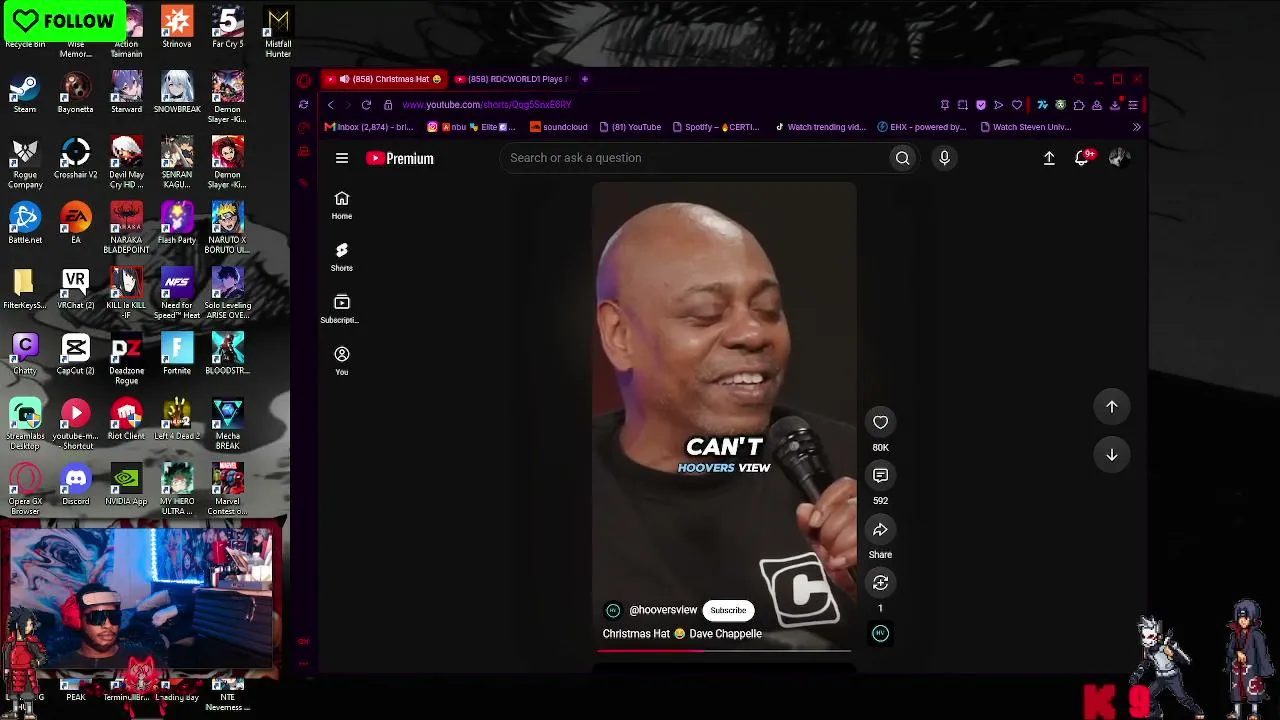Open the Extensions cube icon in toolbar
Image resolution: width=1280 pixels, height=720 pixels.
coord(1078,105)
